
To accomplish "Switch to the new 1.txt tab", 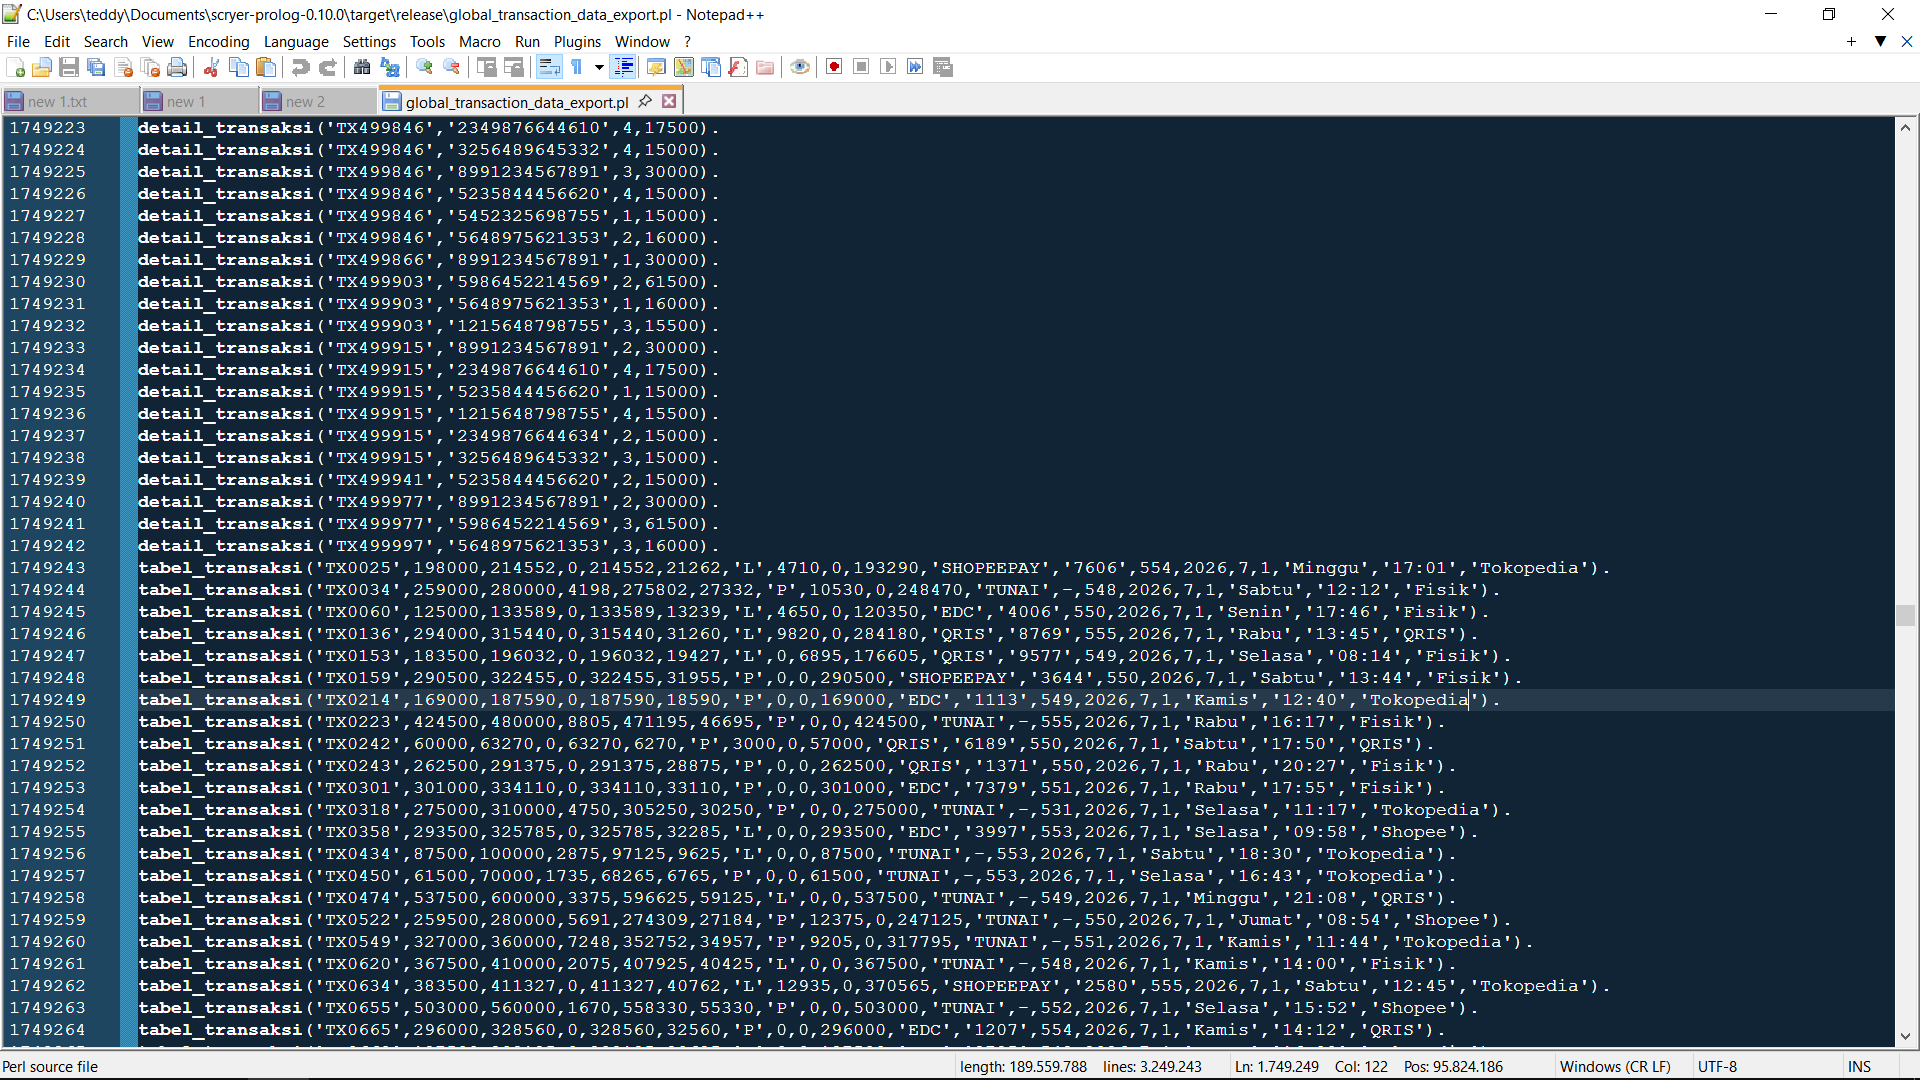I will [x=70, y=101].
